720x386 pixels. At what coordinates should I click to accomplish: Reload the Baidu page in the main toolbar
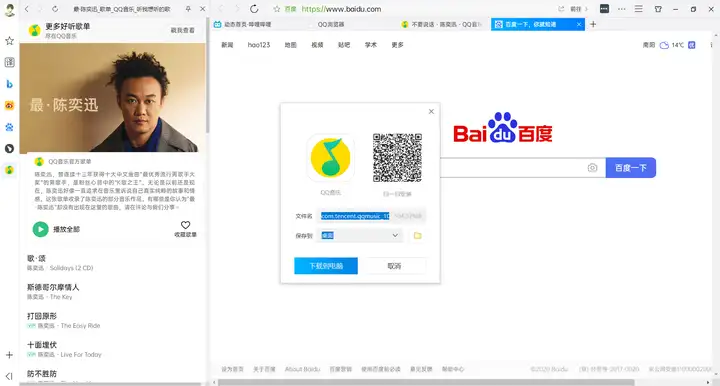point(254,9)
